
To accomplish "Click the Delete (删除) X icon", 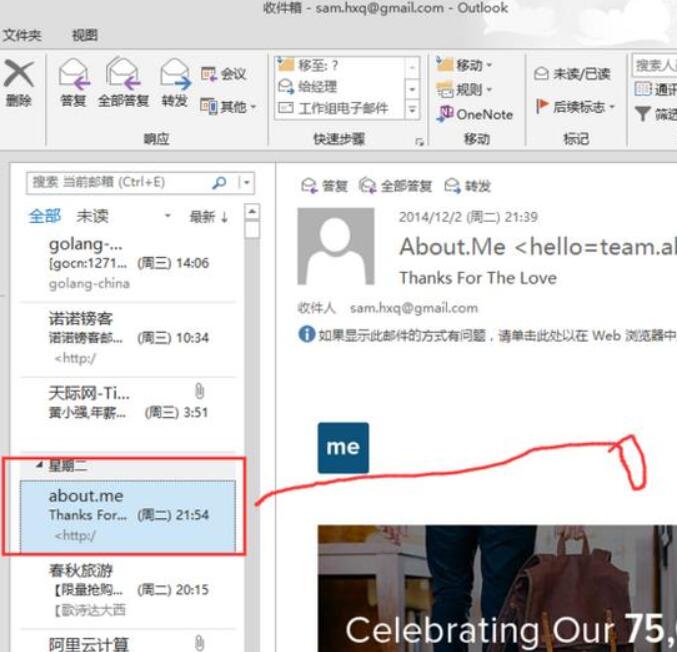I will pos(19,74).
